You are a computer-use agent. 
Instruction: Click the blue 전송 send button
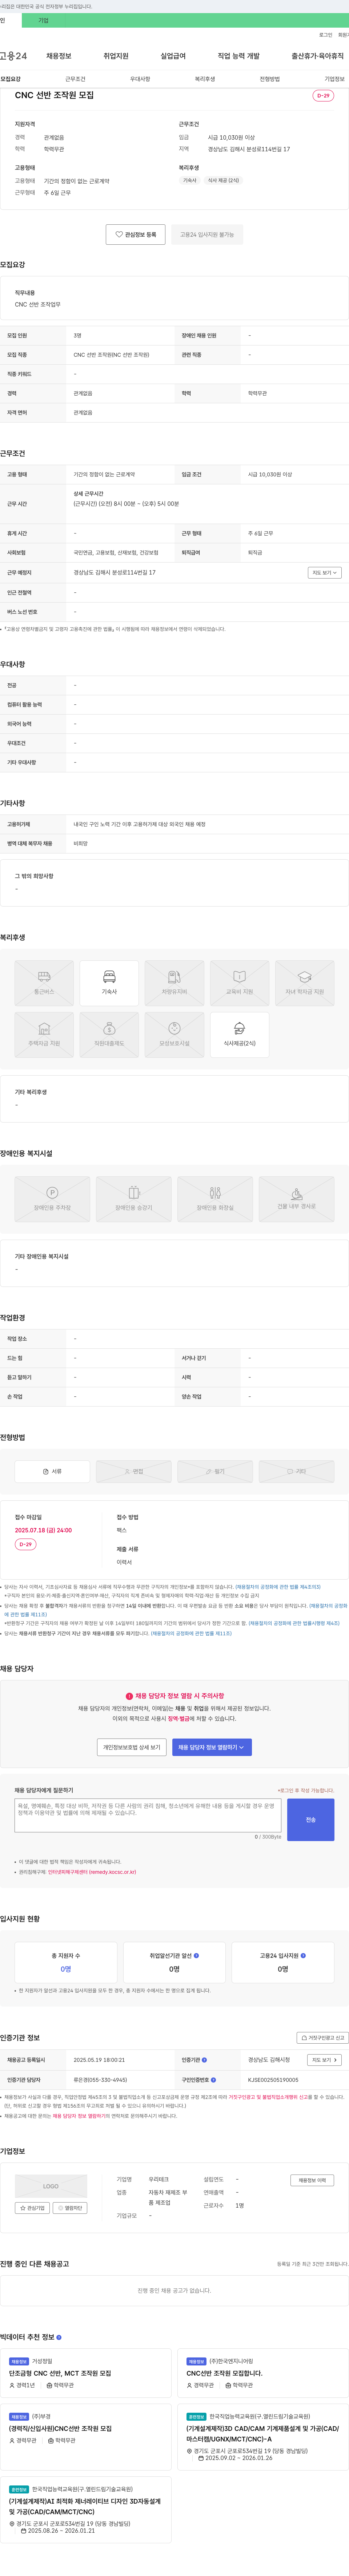tap(310, 1820)
